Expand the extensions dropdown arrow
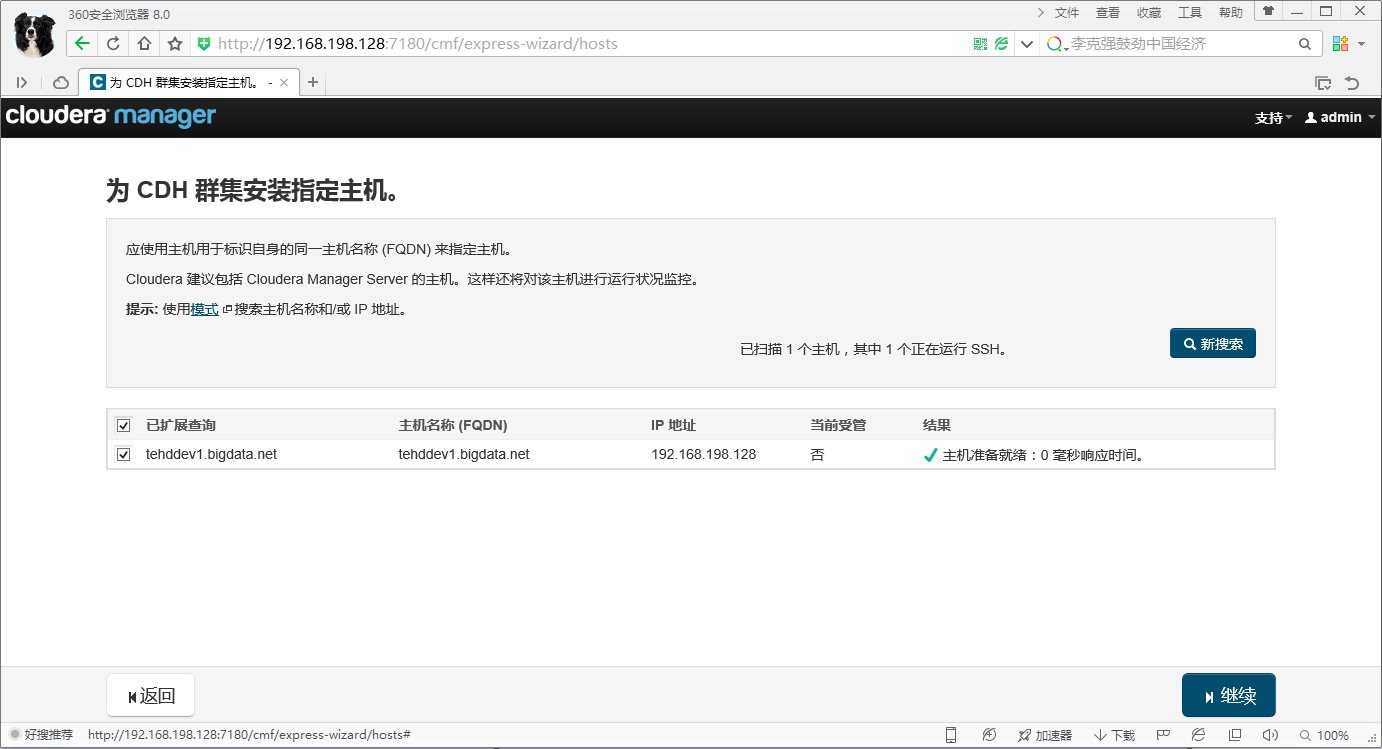The width and height of the screenshot is (1382, 749). pyautogui.click(x=1360, y=44)
